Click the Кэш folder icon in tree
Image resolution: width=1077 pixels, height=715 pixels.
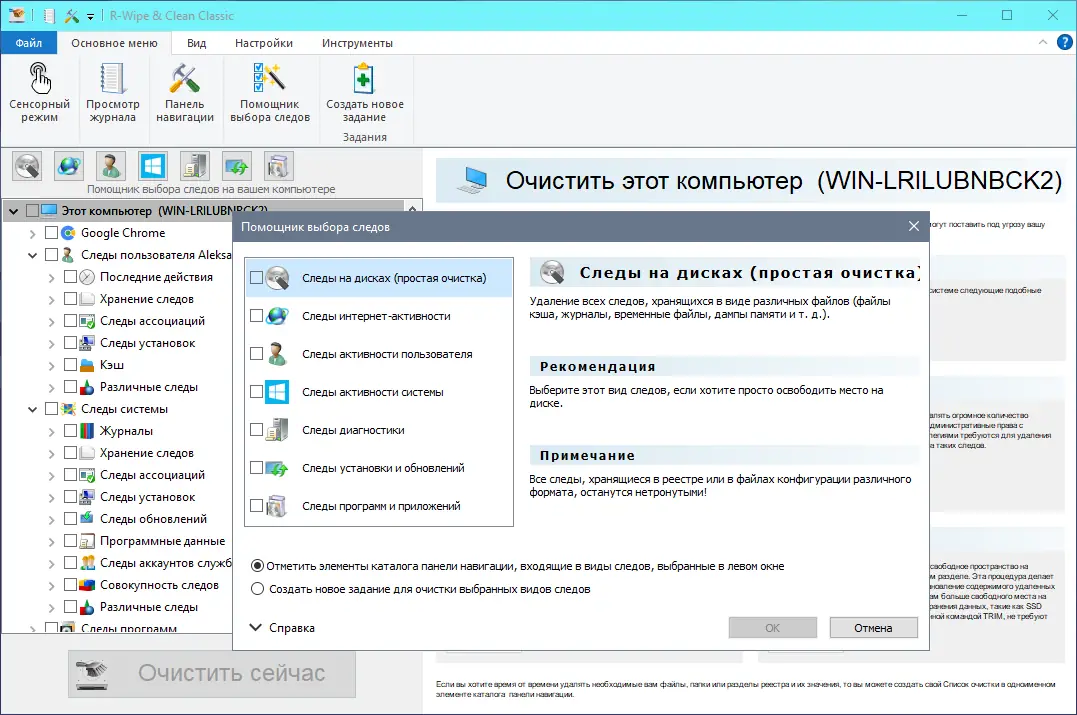87,365
